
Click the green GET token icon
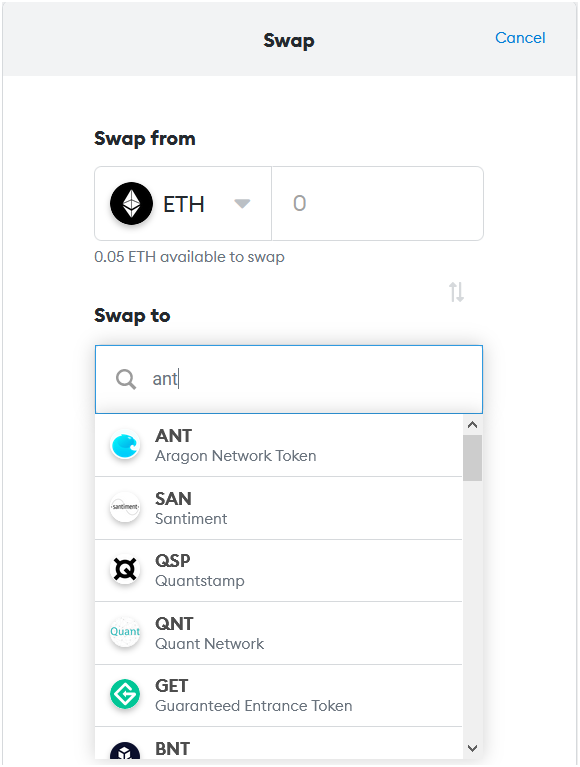click(x=125, y=694)
